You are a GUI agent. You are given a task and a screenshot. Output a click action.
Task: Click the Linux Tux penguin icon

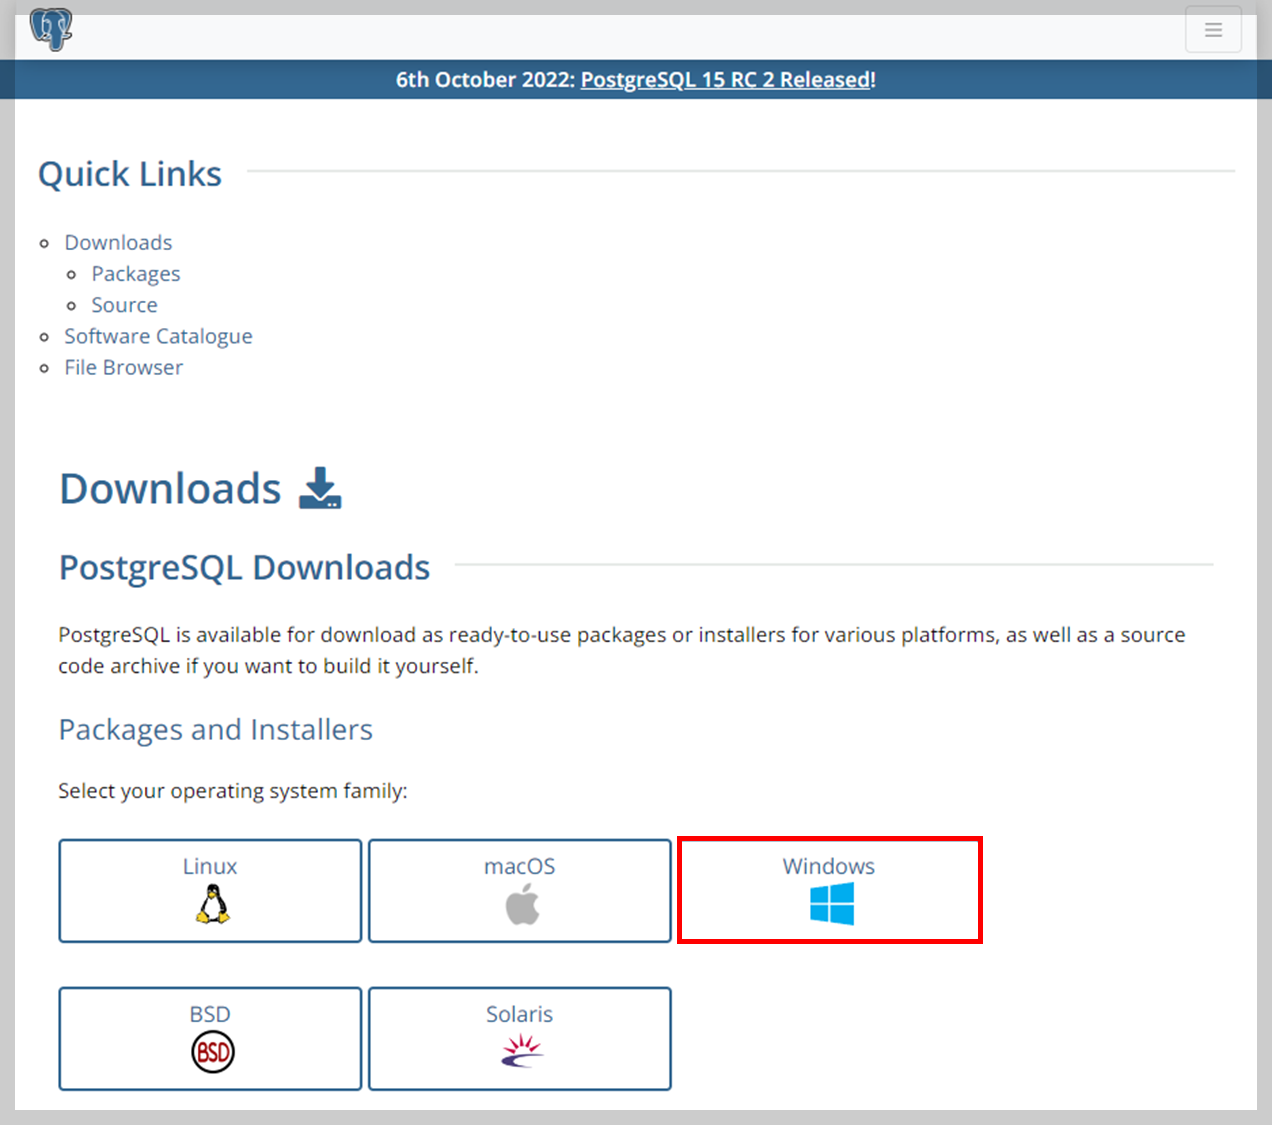[x=212, y=905]
